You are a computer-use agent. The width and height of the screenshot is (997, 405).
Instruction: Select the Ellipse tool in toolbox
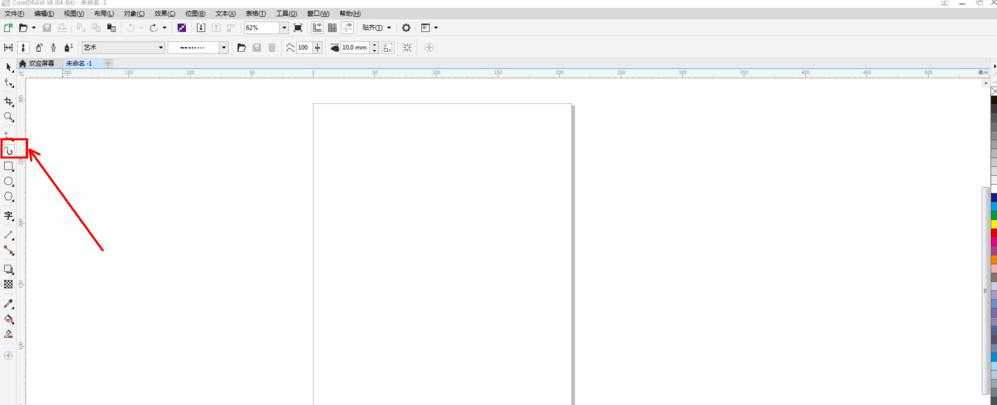coord(9,182)
